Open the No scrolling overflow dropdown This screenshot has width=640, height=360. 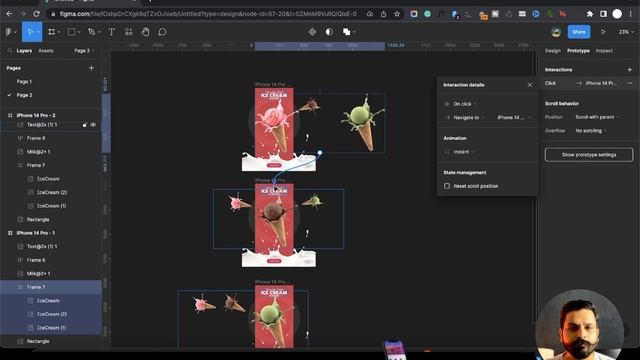(x=591, y=131)
